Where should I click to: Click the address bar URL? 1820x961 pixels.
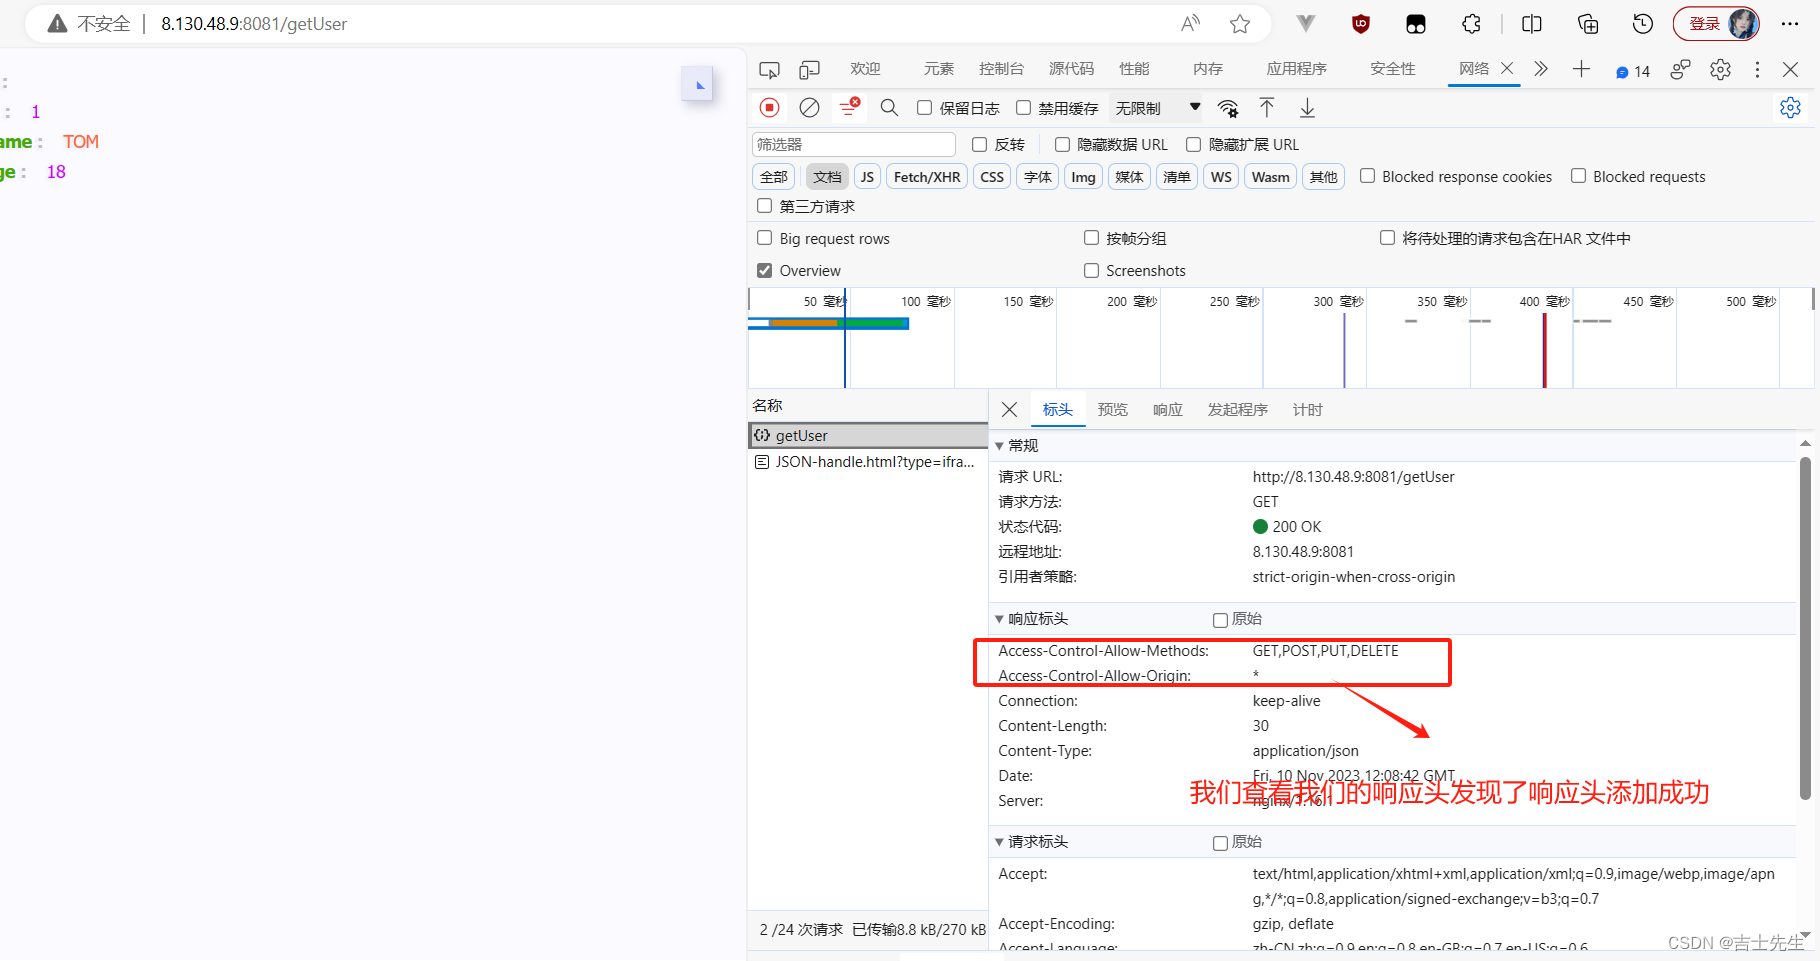point(254,24)
